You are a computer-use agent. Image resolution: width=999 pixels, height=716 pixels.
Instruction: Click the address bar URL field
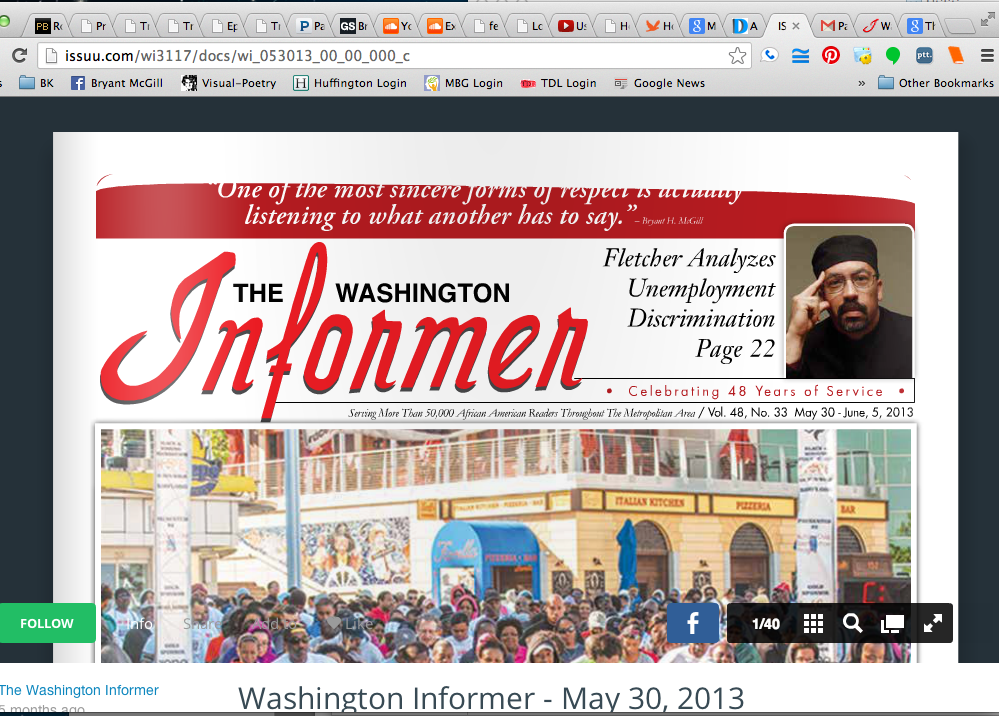[394, 56]
